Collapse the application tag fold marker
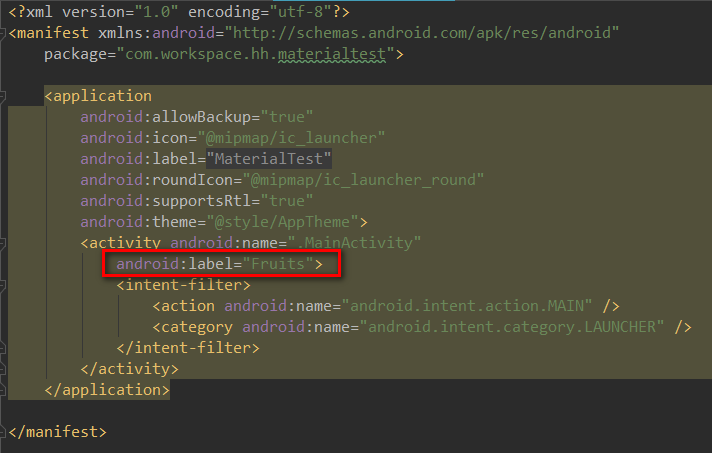This screenshot has height=453, width=712. click(x=2, y=96)
